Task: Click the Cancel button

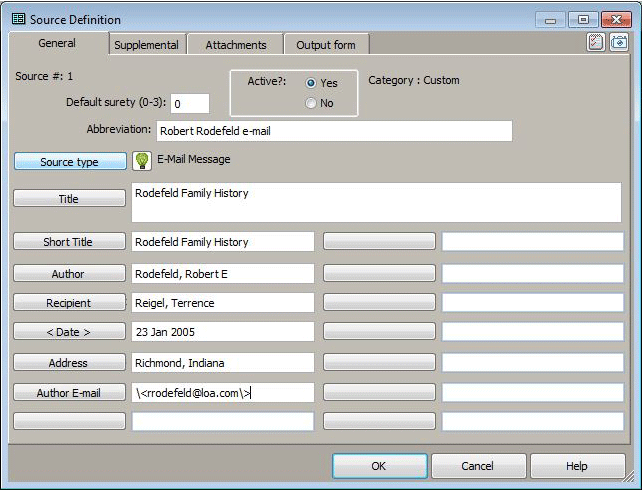Action: [479, 466]
